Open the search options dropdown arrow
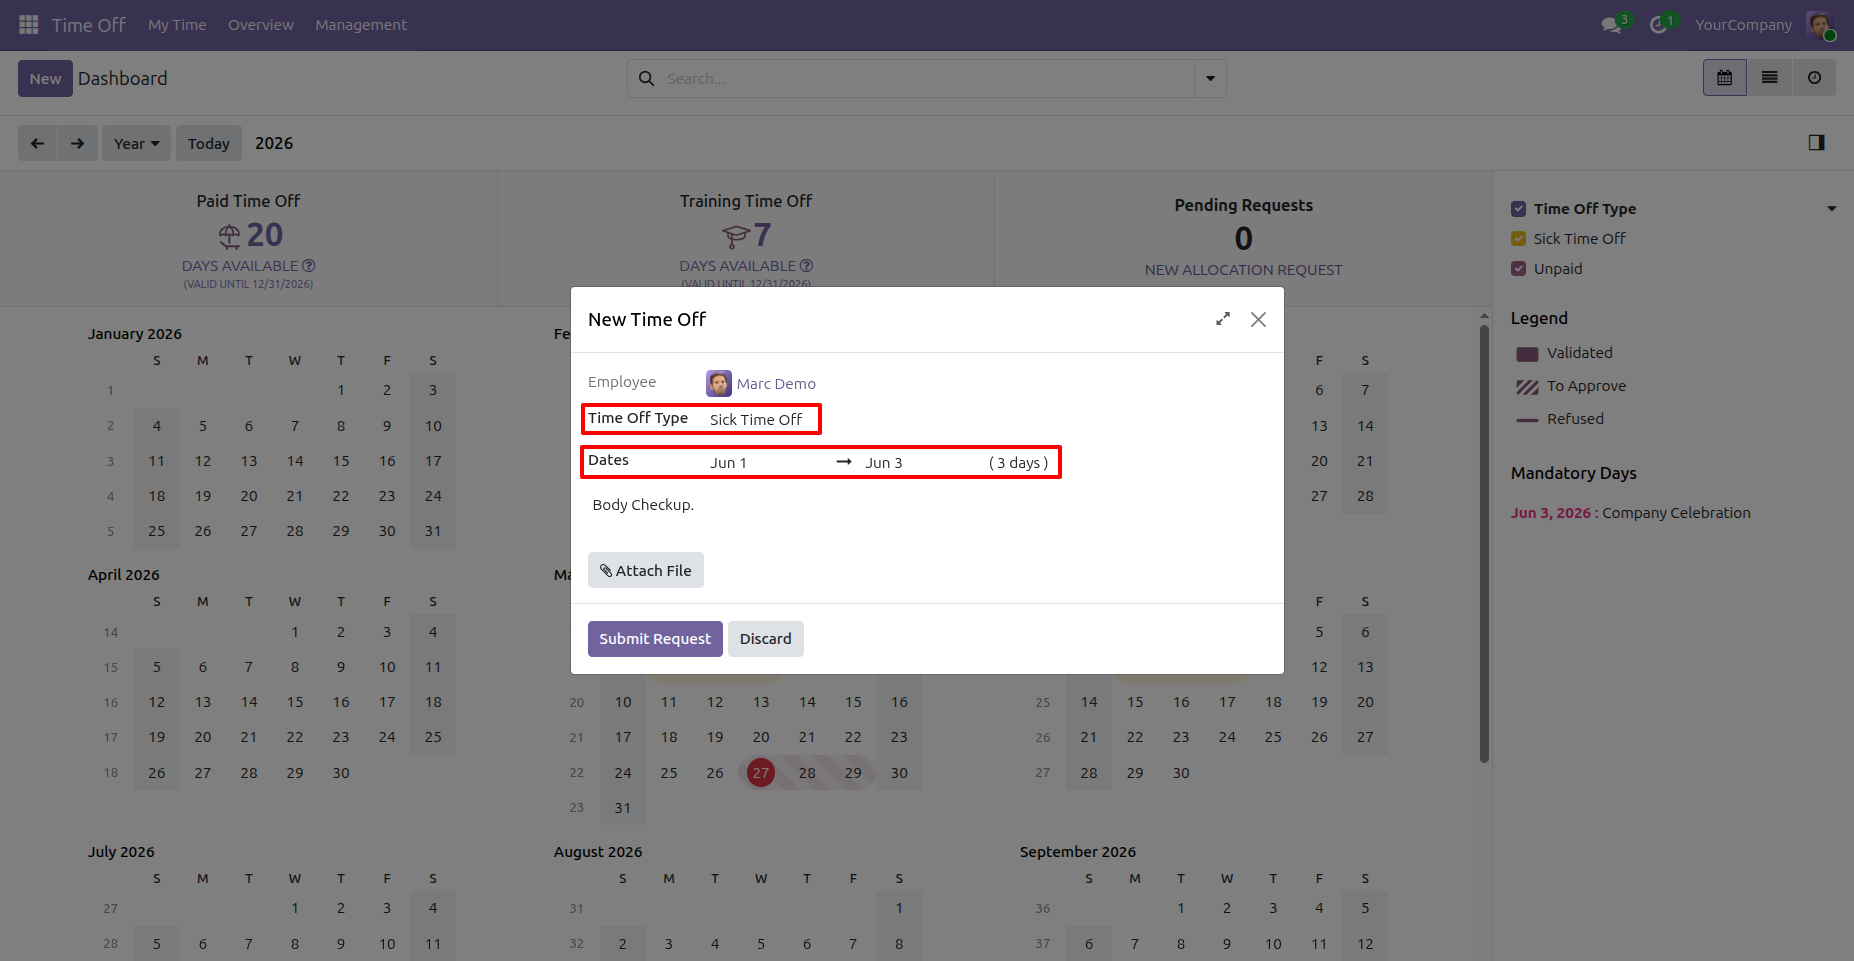 click(1210, 78)
